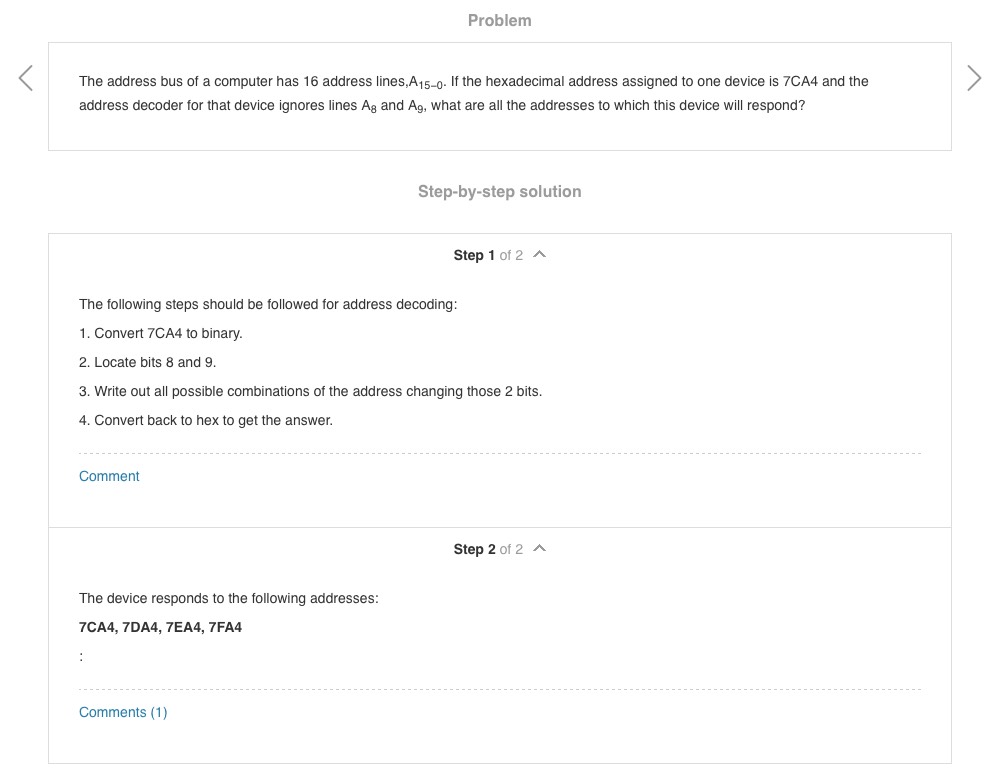Click the sentence "The following steps should be followed"
This screenshot has width=1000, height=774.
click(x=267, y=304)
